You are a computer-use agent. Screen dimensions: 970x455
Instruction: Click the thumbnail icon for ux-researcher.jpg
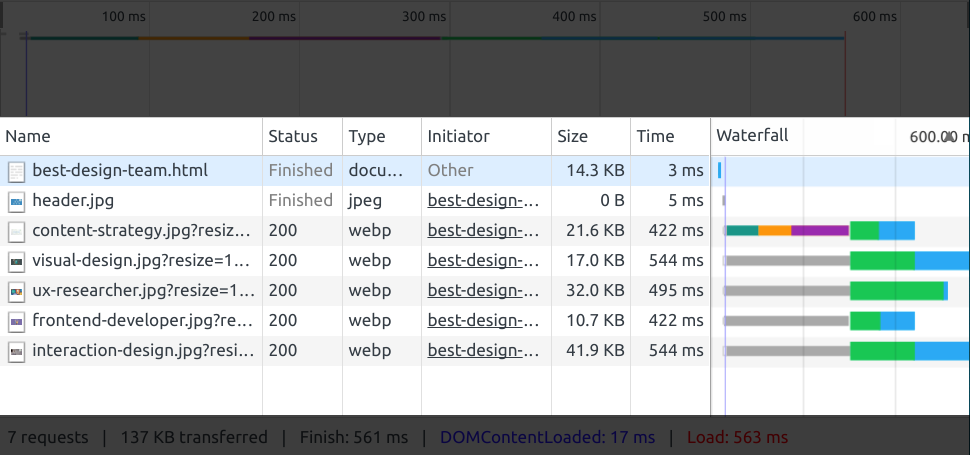pyautogui.click(x=16, y=292)
